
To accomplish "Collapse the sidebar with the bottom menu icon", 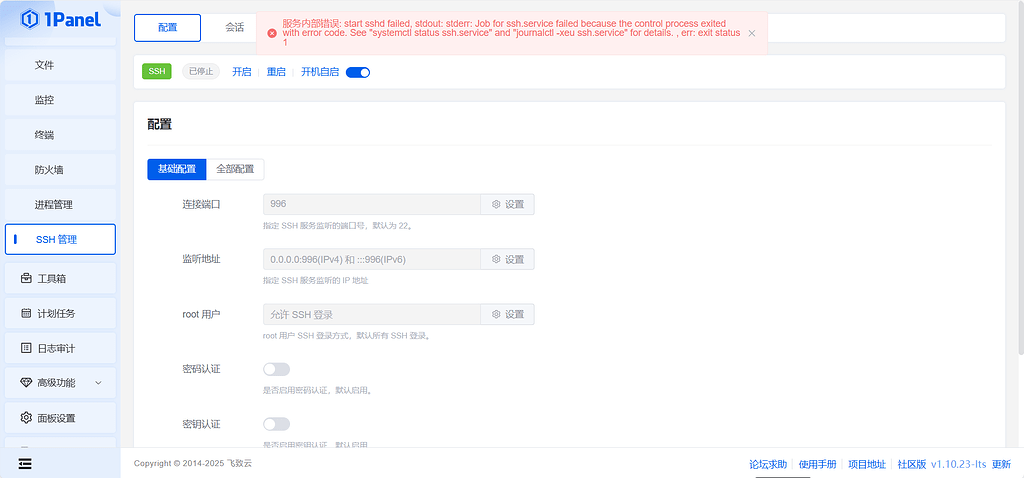I will 25,463.
